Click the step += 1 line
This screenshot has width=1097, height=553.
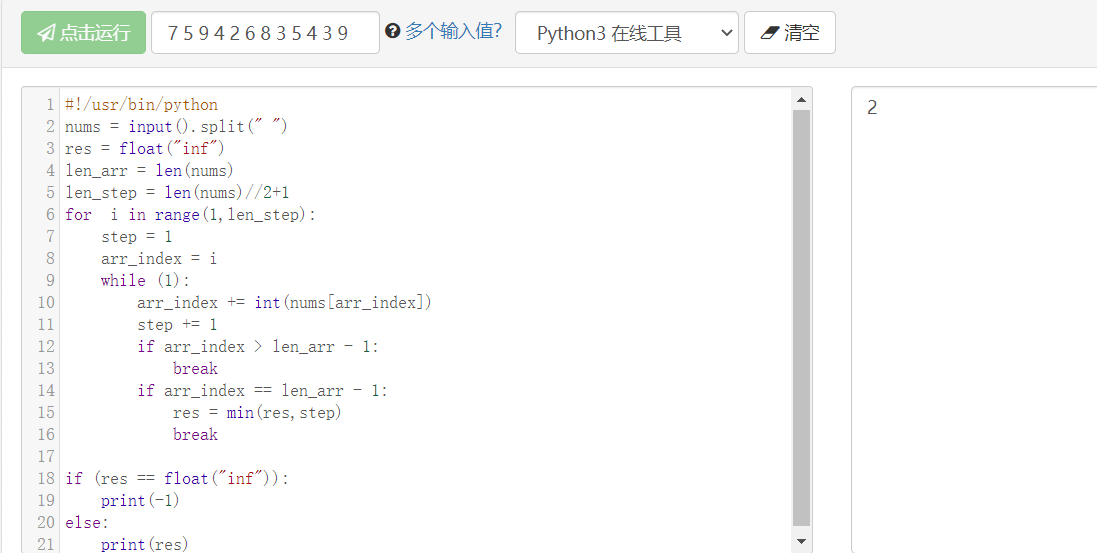[x=177, y=325]
